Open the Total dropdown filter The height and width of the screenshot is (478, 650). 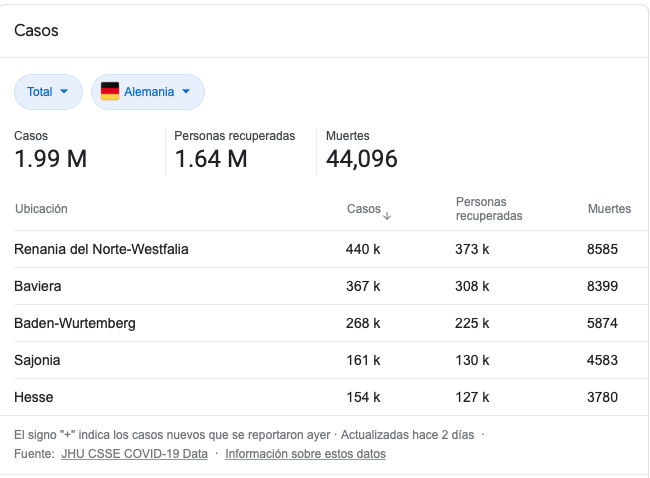tap(48, 92)
